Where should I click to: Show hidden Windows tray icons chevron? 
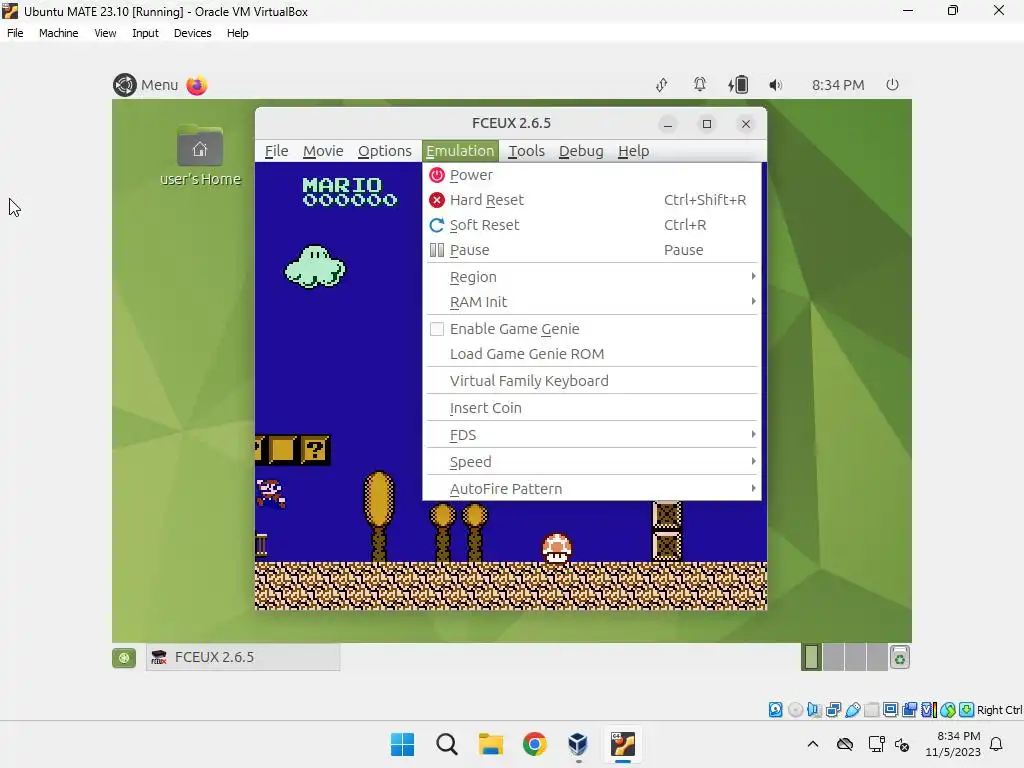[x=812, y=744]
